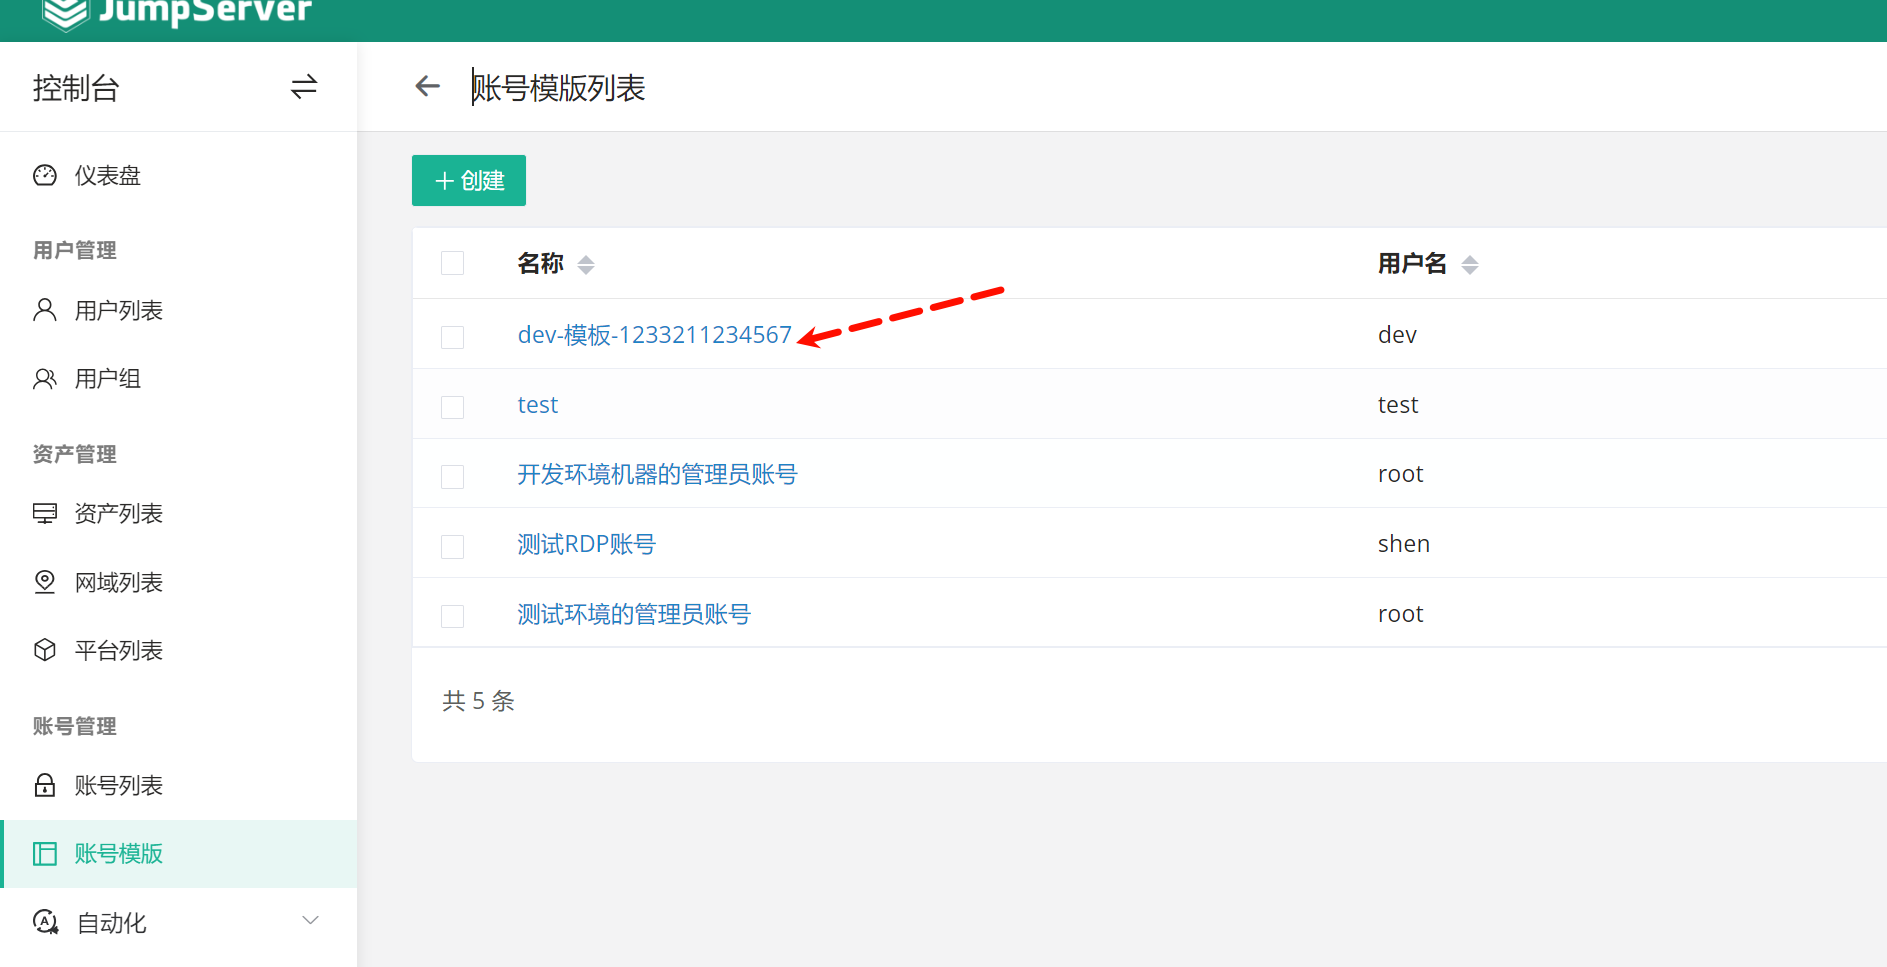
Task: Check the dev-模板-1233211234567 row checkbox
Action: point(453,336)
